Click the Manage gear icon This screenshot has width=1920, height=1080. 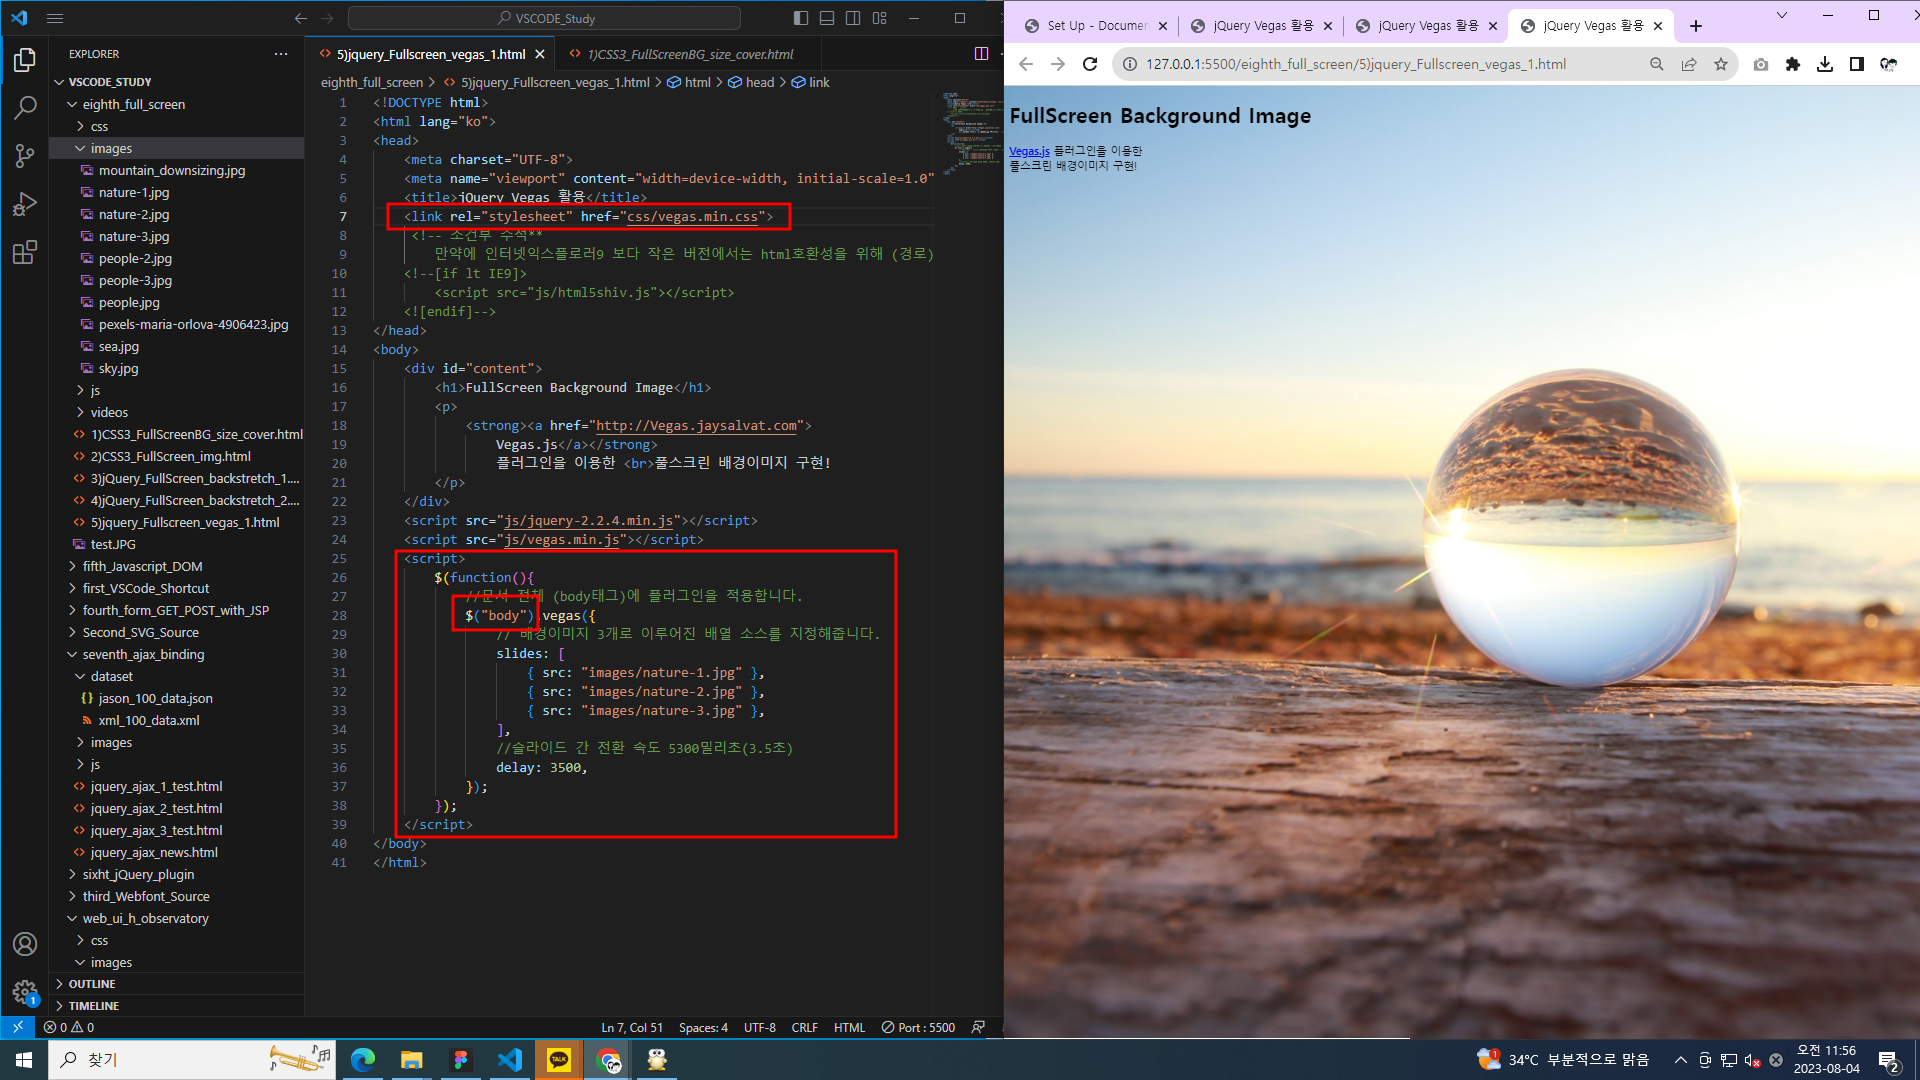[x=25, y=991]
